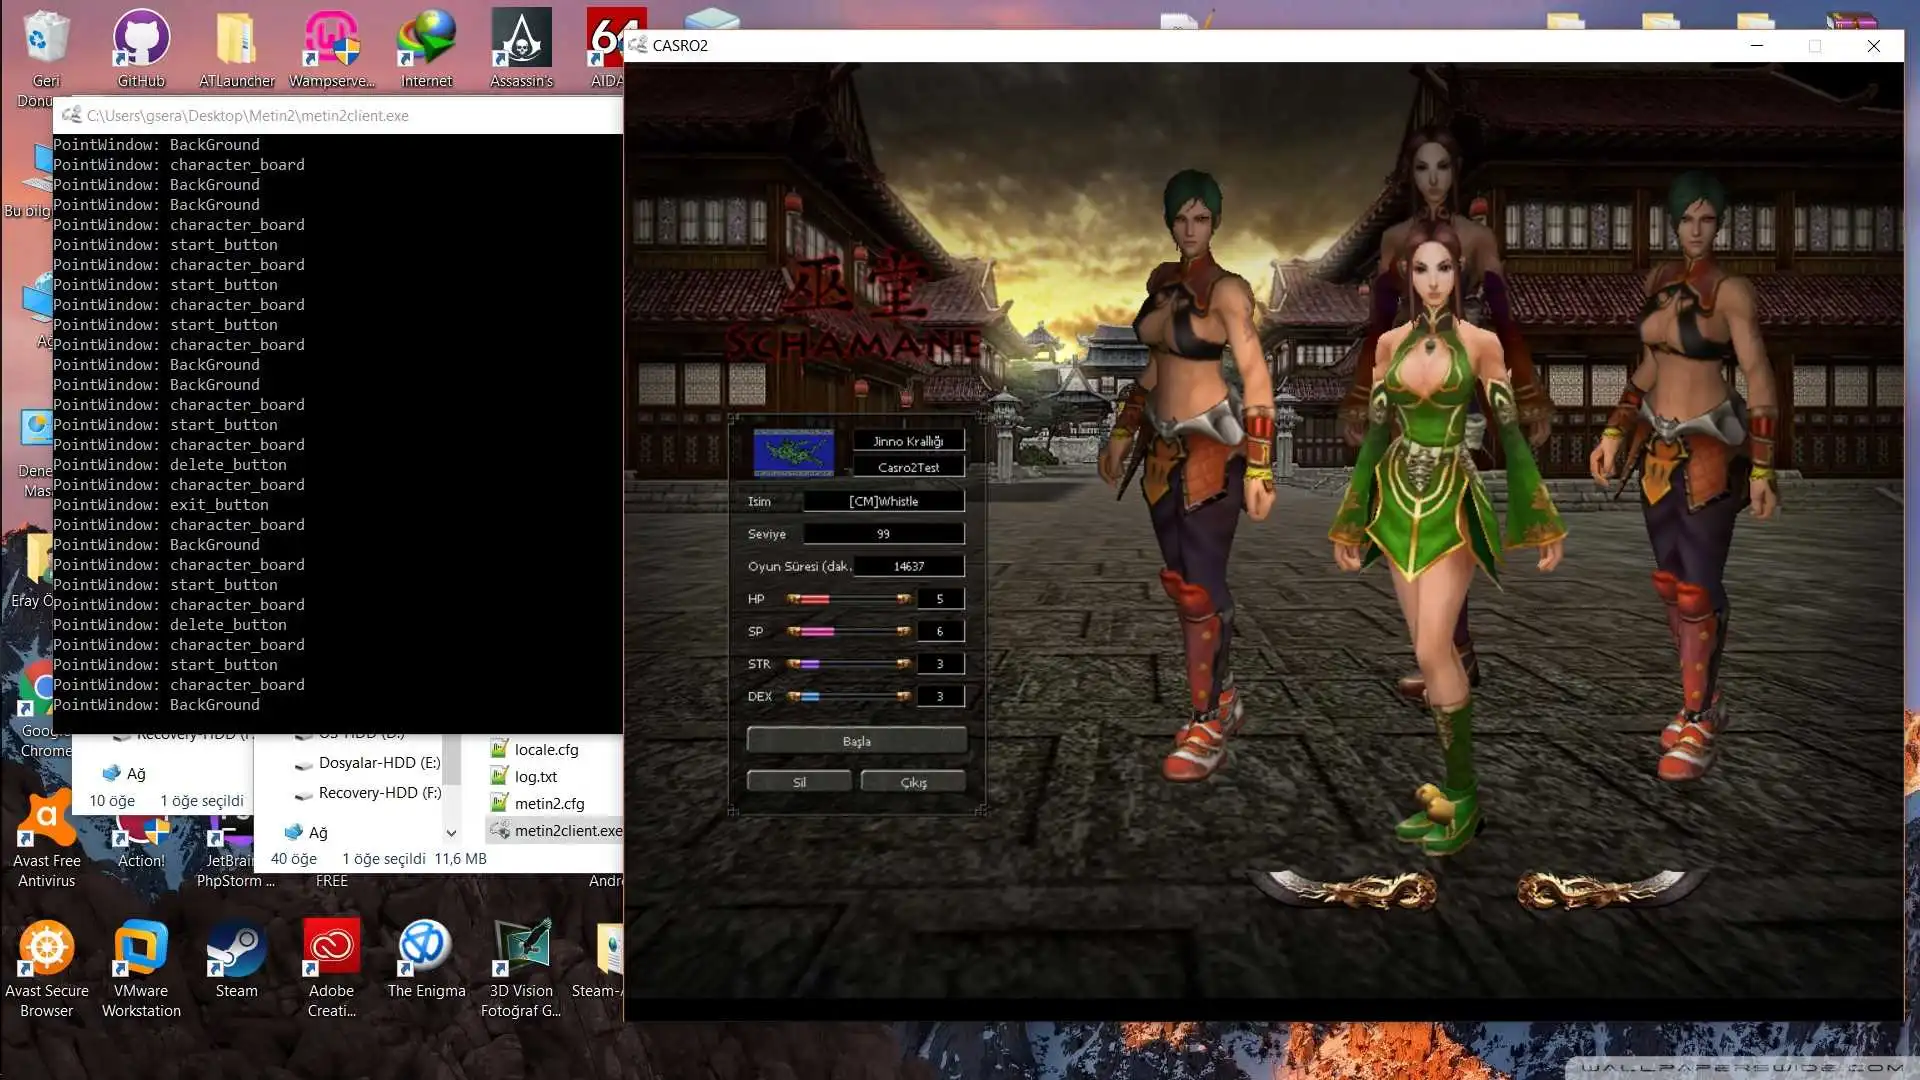Open Recovery-HDD (F:) in front Explorer tree
Viewport: 1920px width, 1080px height.
(x=368, y=792)
